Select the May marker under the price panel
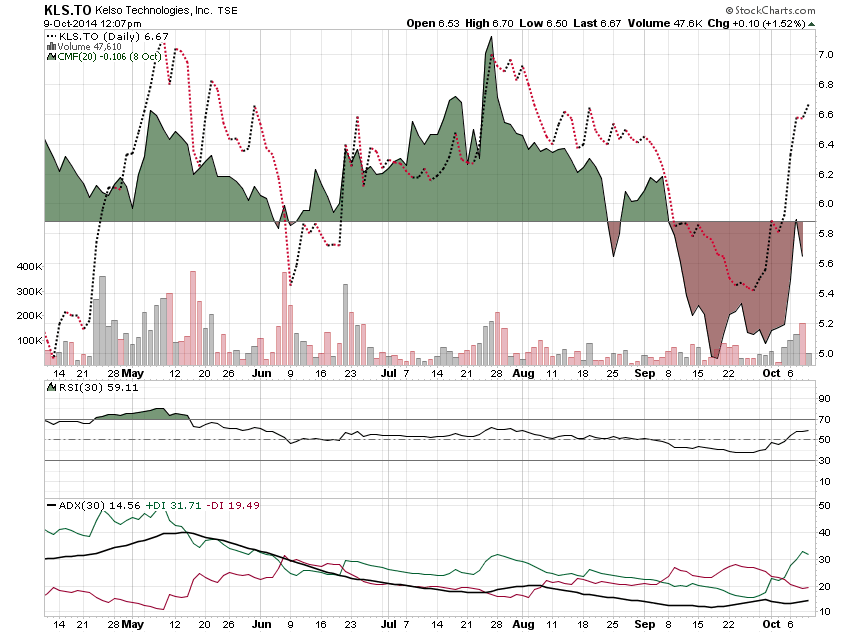Viewport: 850px width, 633px height. 133,373
